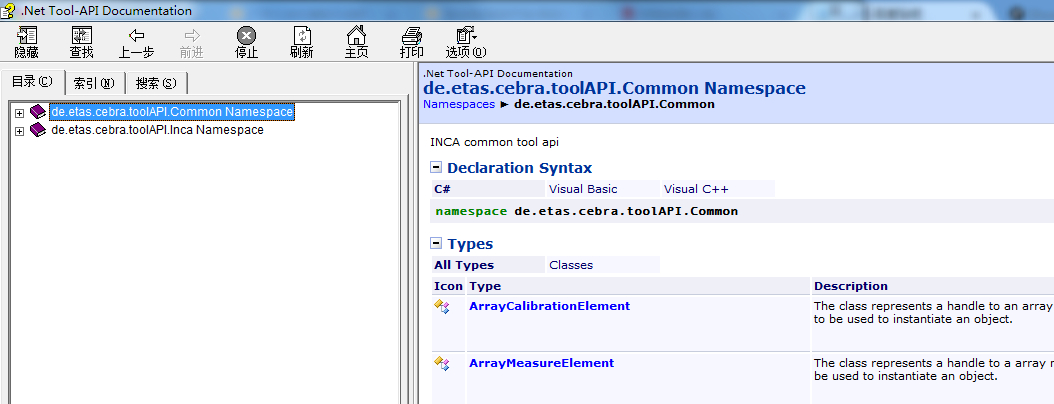Open the ArrayCalibrationElement class link
1054x404 pixels.
[549, 306]
